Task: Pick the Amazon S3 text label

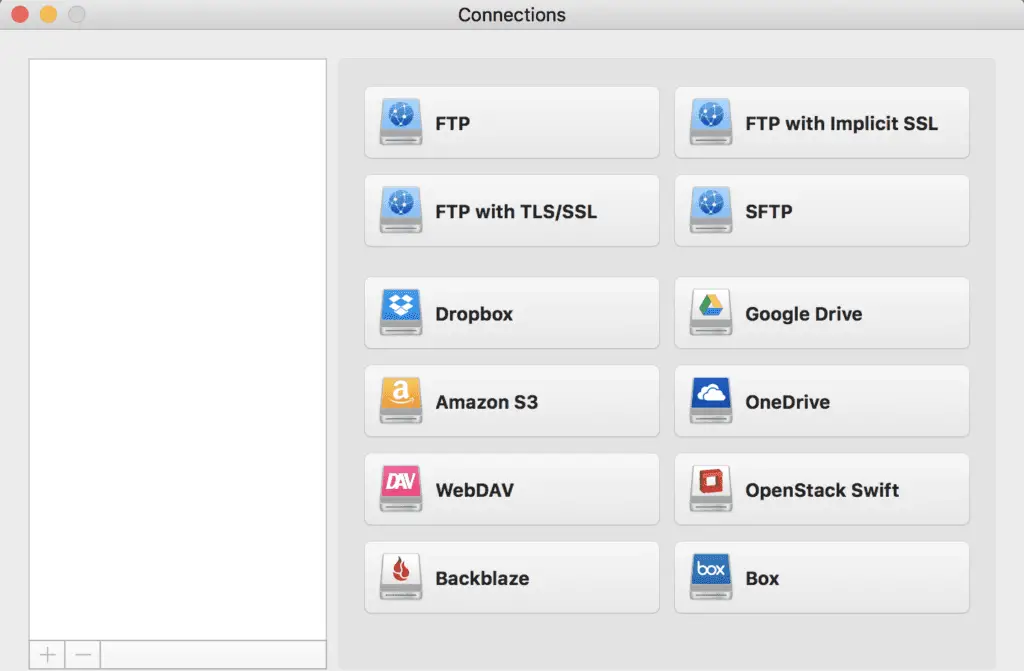Action: [x=487, y=402]
